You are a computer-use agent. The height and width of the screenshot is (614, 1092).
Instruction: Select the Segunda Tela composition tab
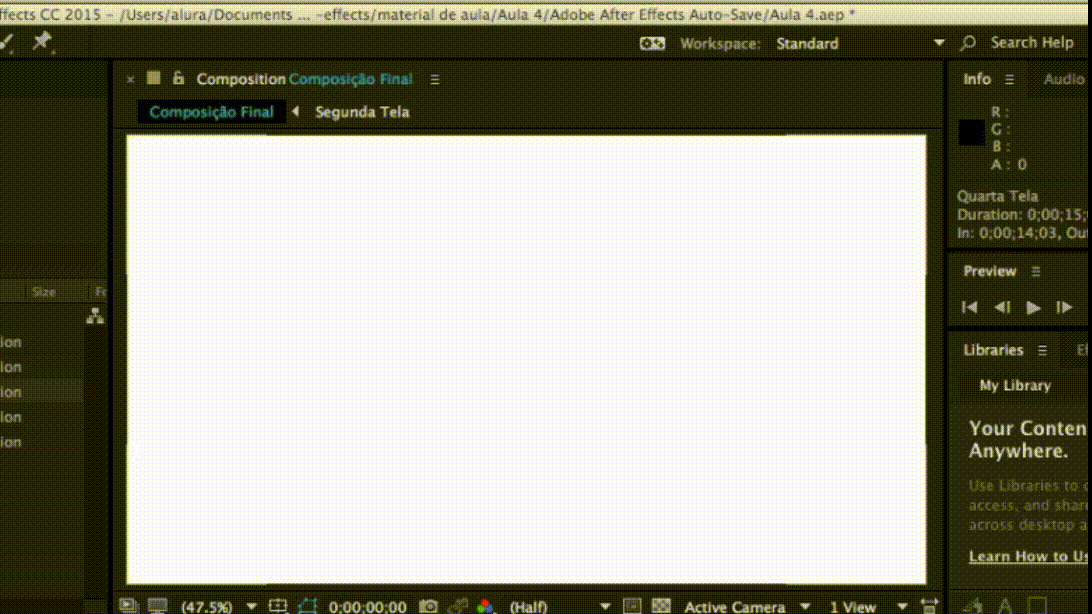pyautogui.click(x=362, y=112)
